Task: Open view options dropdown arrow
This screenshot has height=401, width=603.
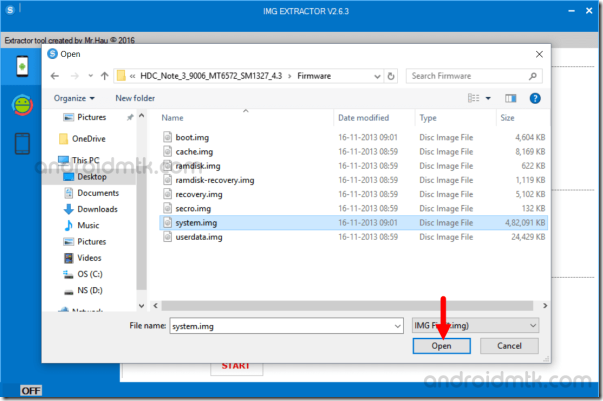Action: 488,98
